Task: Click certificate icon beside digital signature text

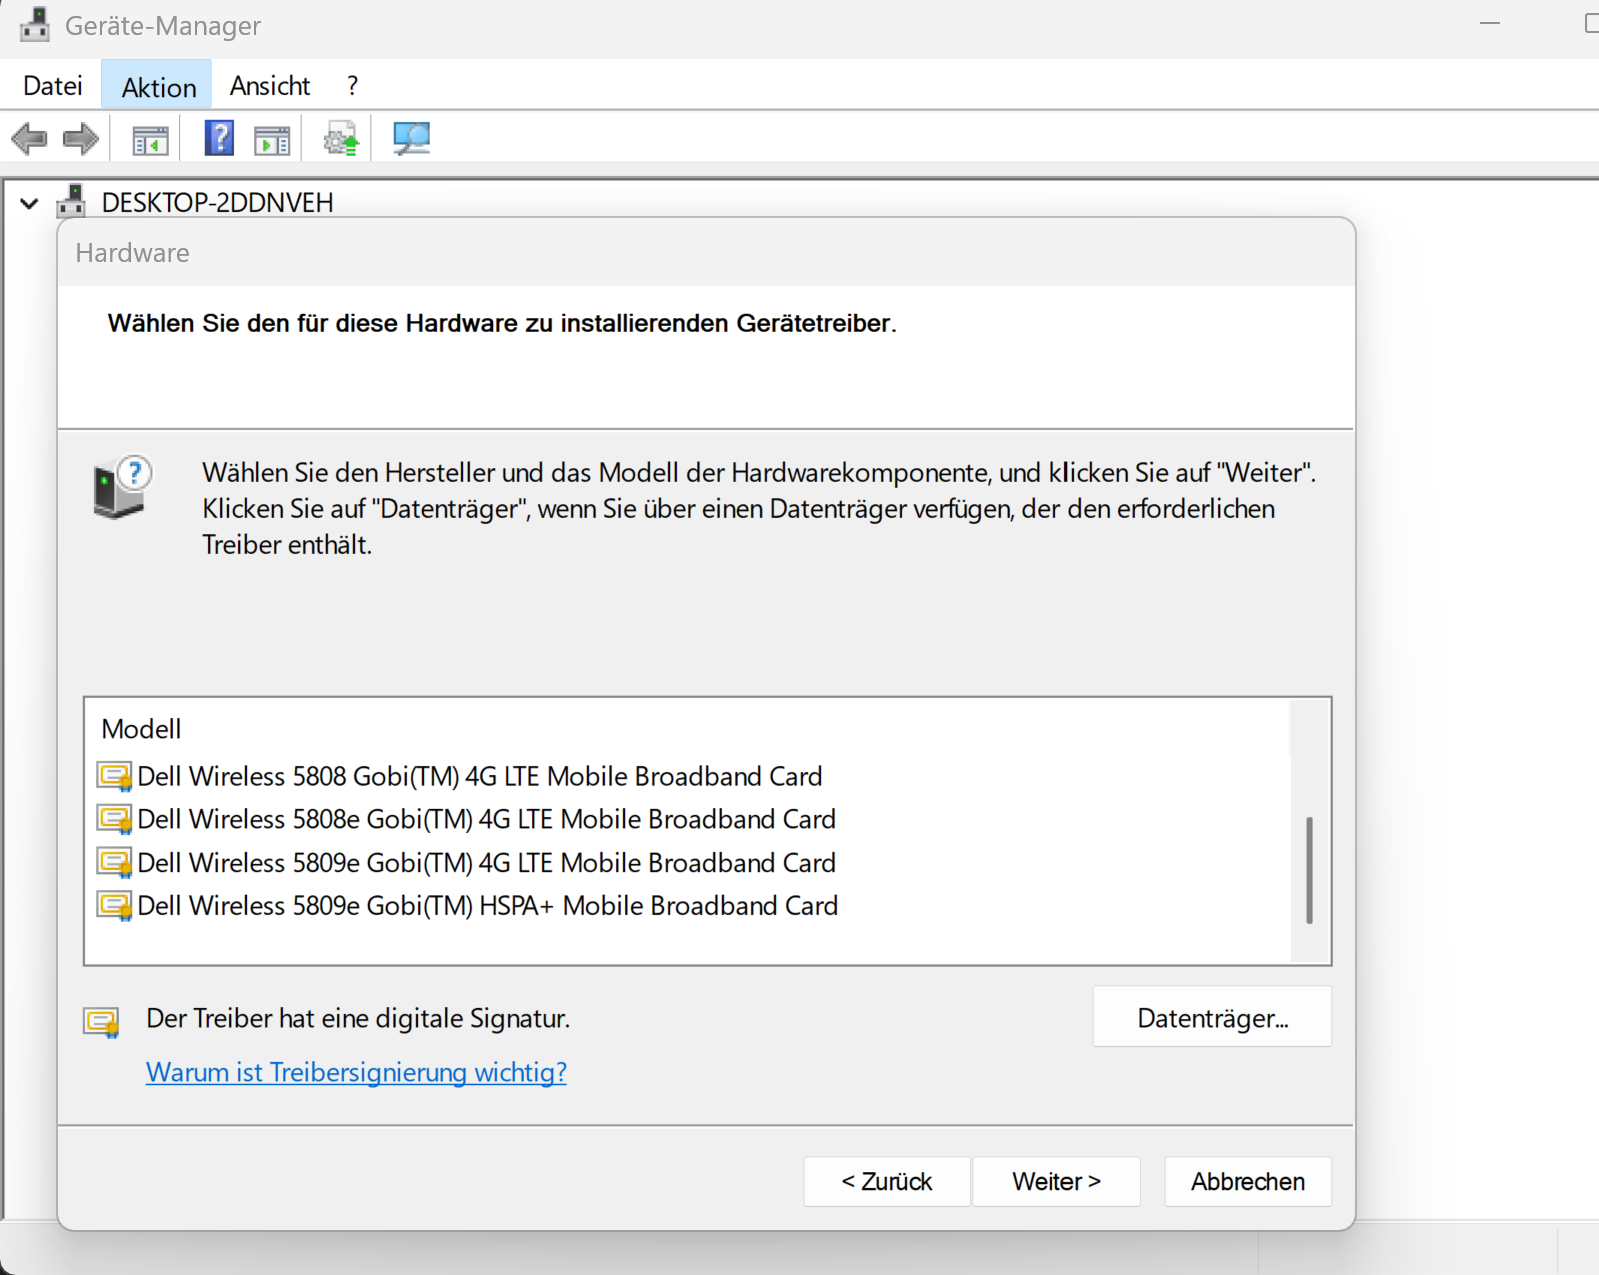Action: [x=102, y=1022]
